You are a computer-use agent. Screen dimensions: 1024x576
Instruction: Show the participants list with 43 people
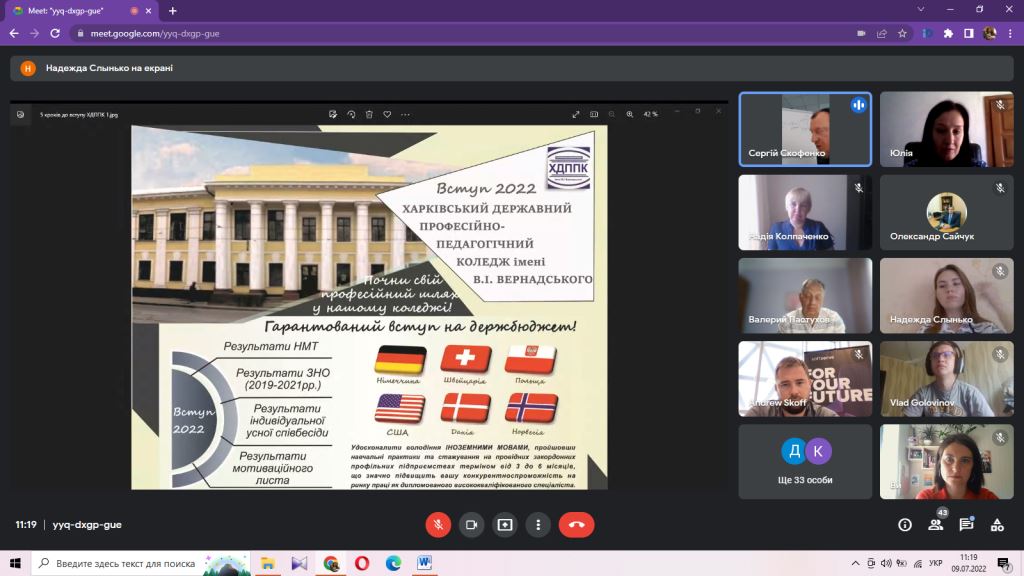click(936, 525)
